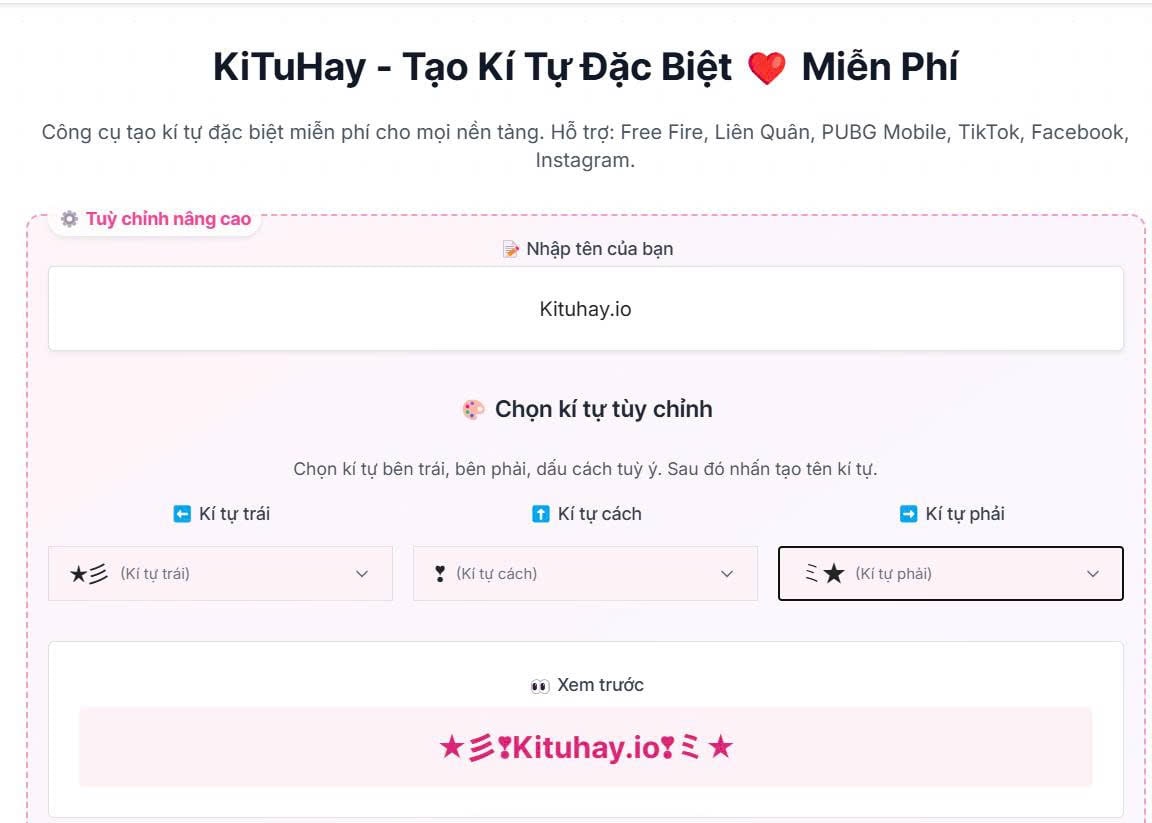Open the advanced settings gear icon
Screen dimensions: 1152x823
69,218
